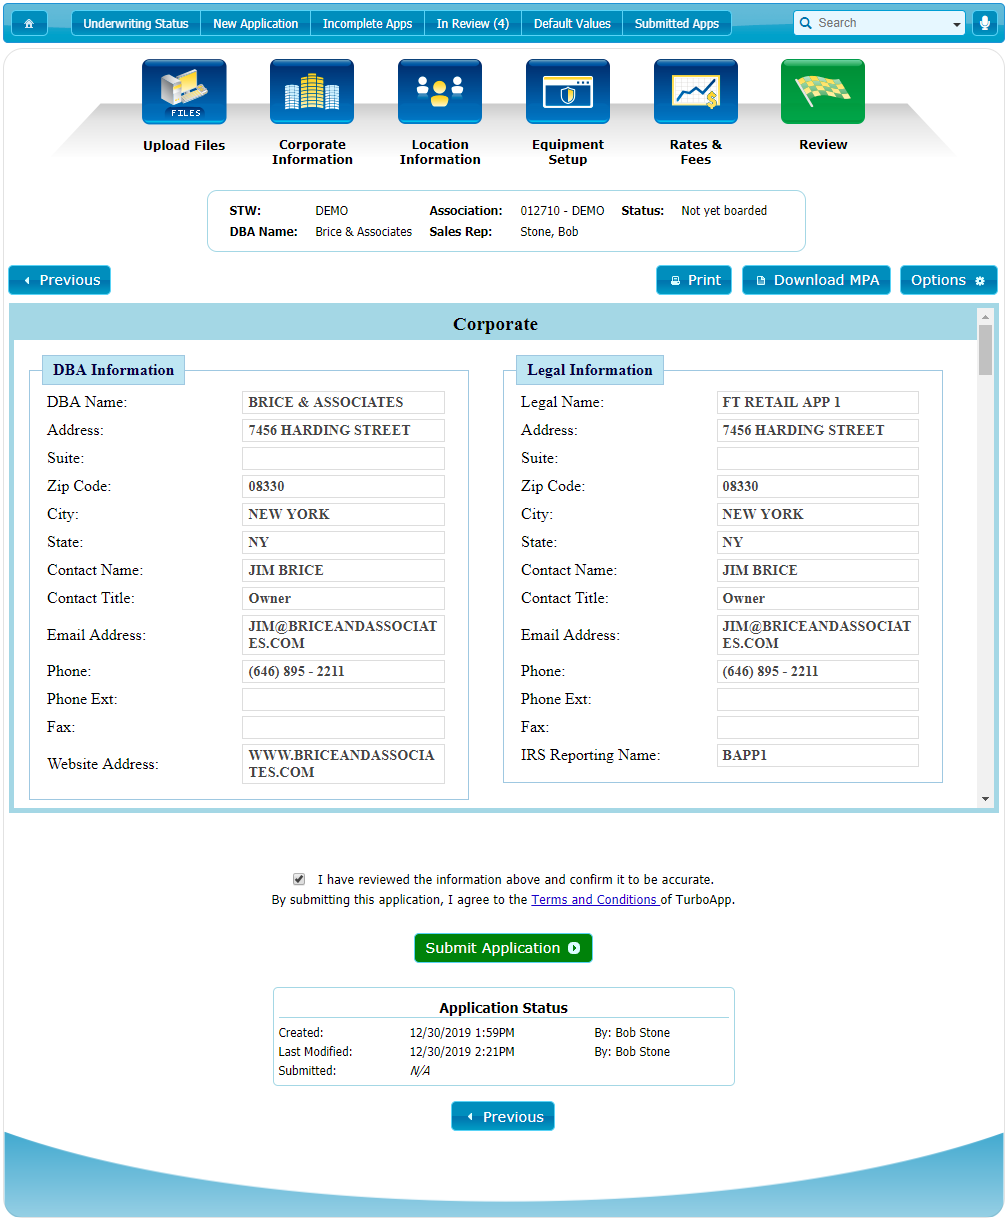The width and height of the screenshot is (1008, 1220).
Task: Switch to Submitted Apps tab
Action: pyautogui.click(x=676, y=23)
